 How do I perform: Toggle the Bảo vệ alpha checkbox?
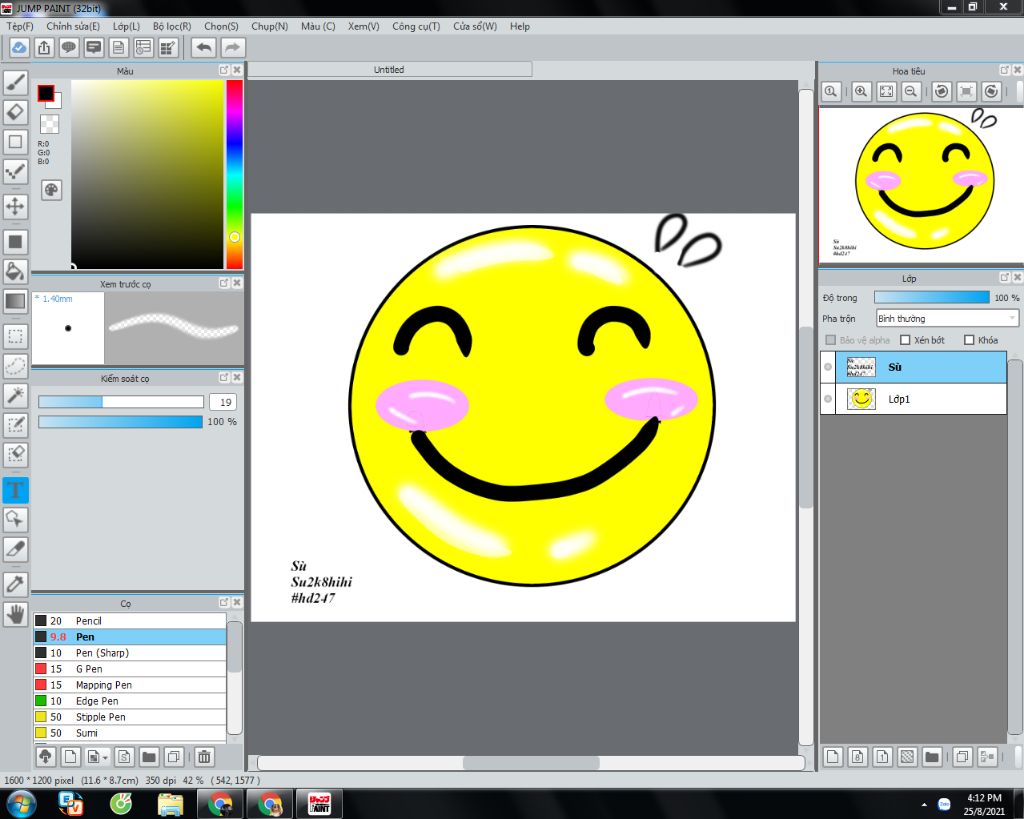(x=831, y=340)
